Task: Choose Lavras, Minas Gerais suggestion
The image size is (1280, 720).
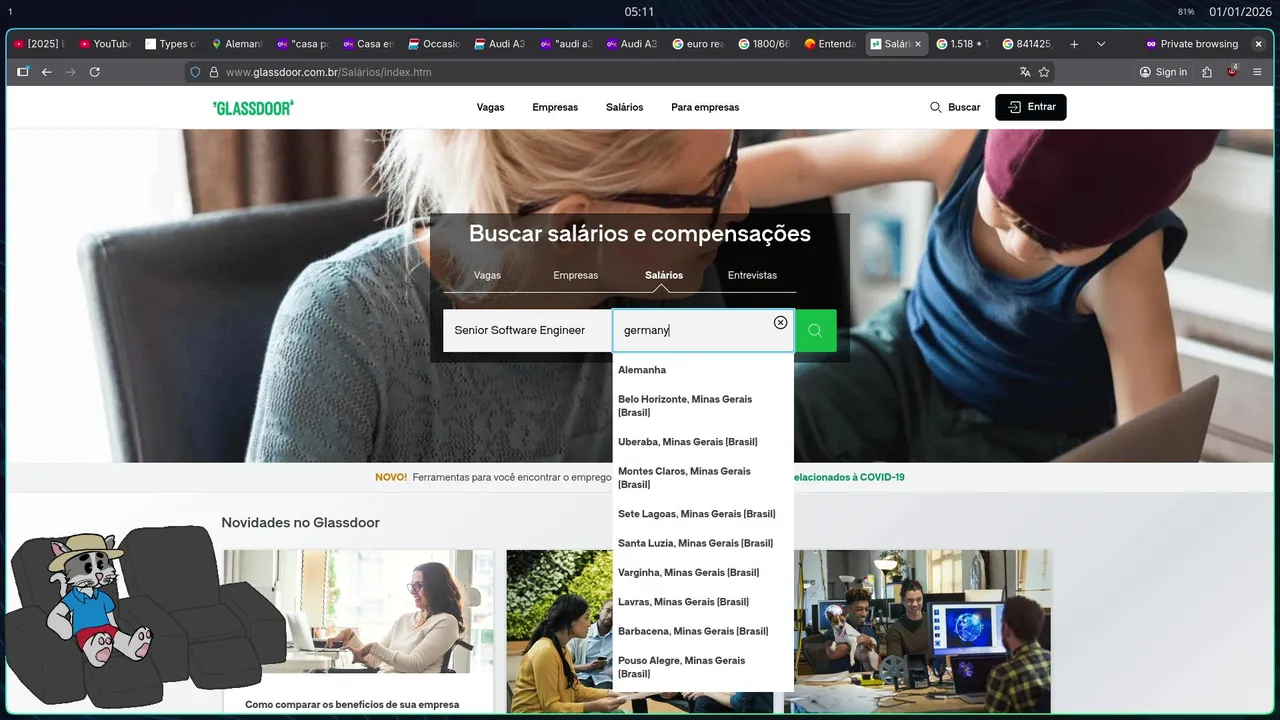Action: (703, 602)
